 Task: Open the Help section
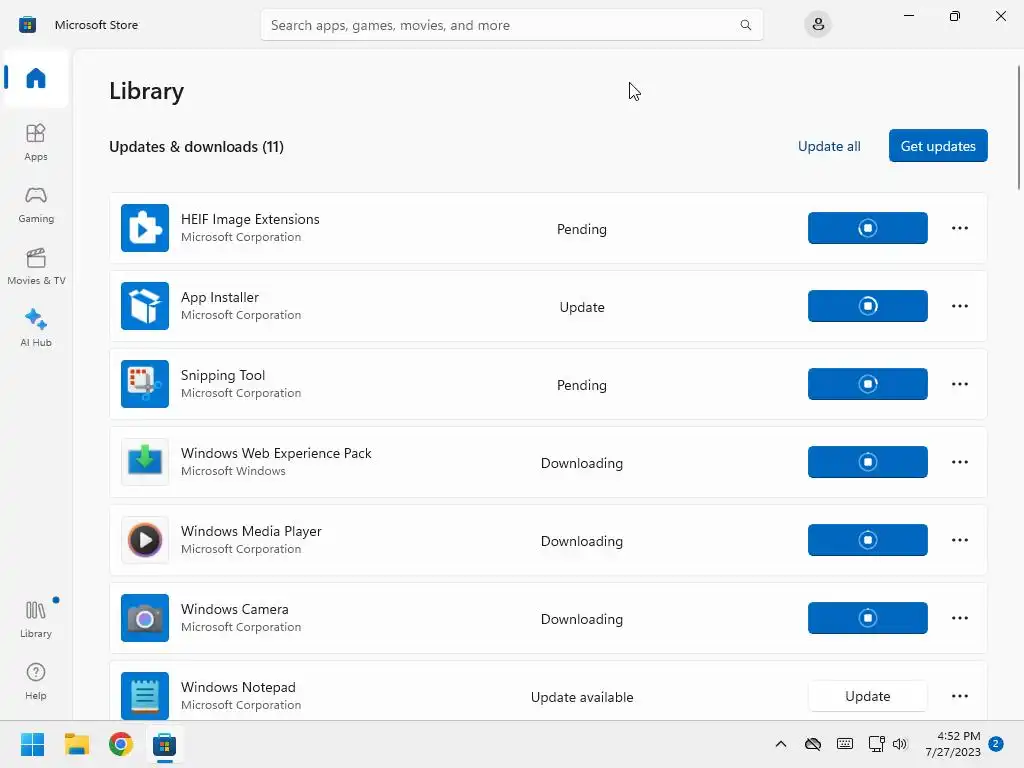[x=36, y=681]
